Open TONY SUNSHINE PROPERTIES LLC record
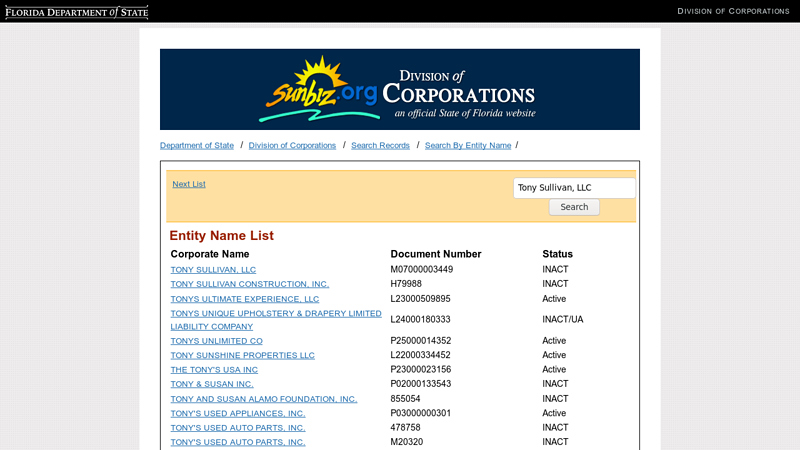The width and height of the screenshot is (800, 450). (x=242, y=355)
